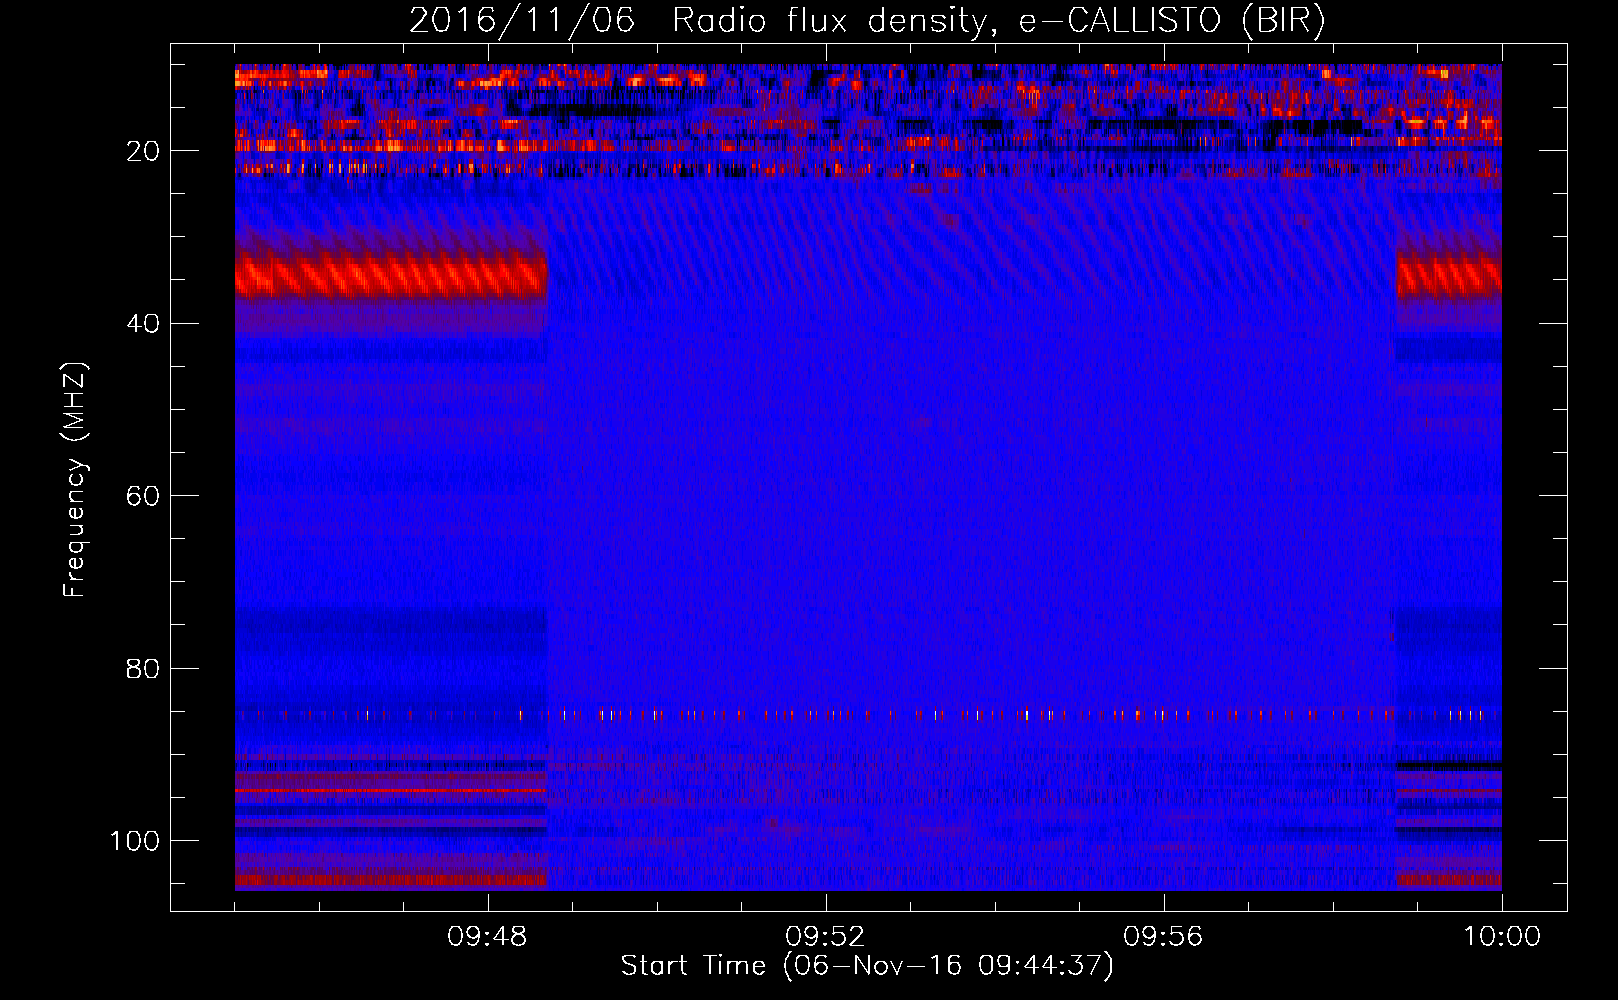Click the '09:48' time tick label
Image resolution: width=1618 pixels, height=1000 pixels.
487,937
